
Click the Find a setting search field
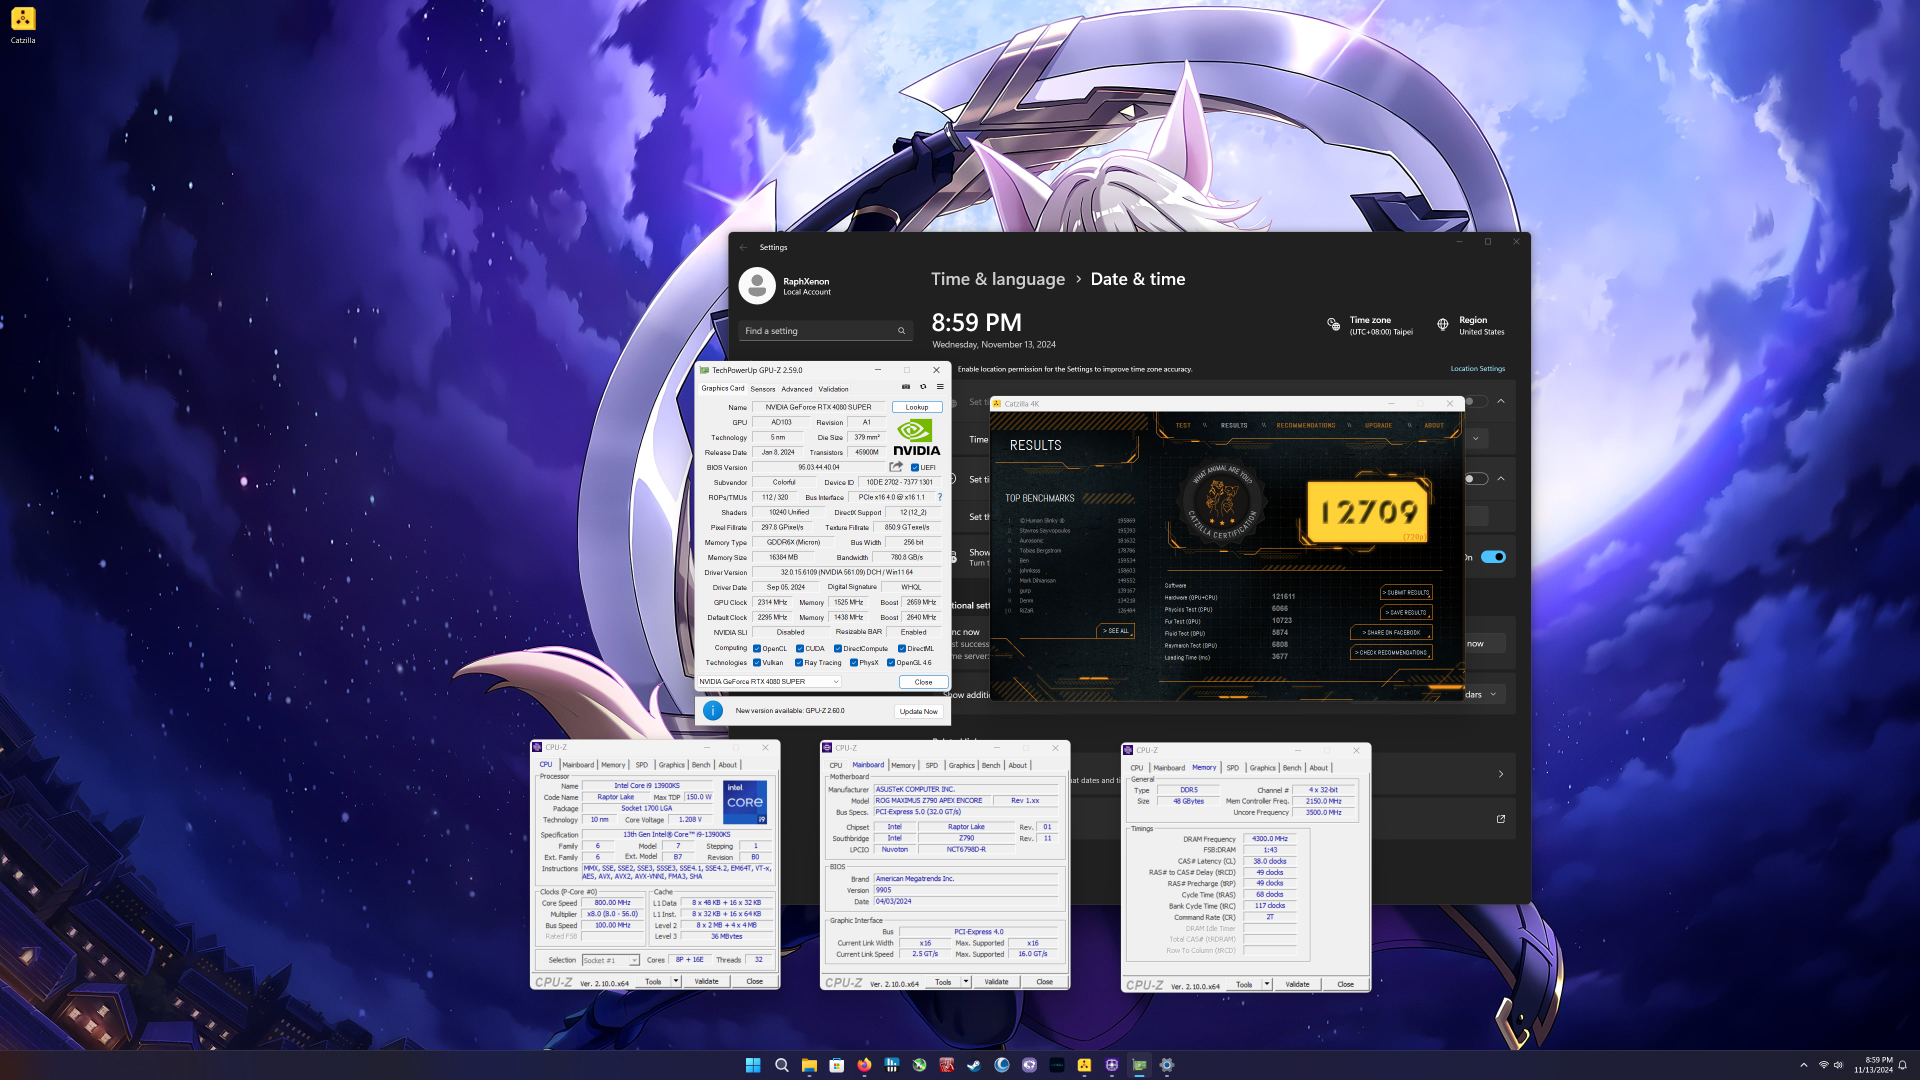pyautogui.click(x=826, y=331)
